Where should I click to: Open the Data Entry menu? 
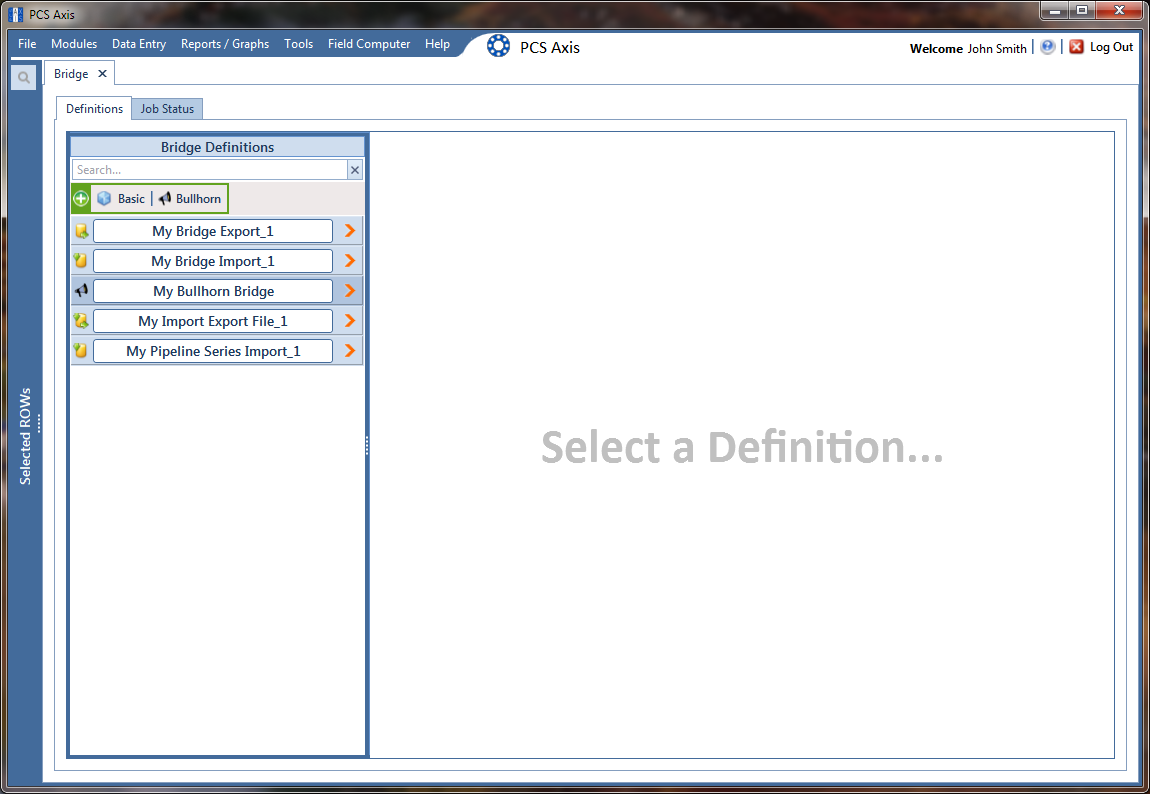tap(139, 44)
